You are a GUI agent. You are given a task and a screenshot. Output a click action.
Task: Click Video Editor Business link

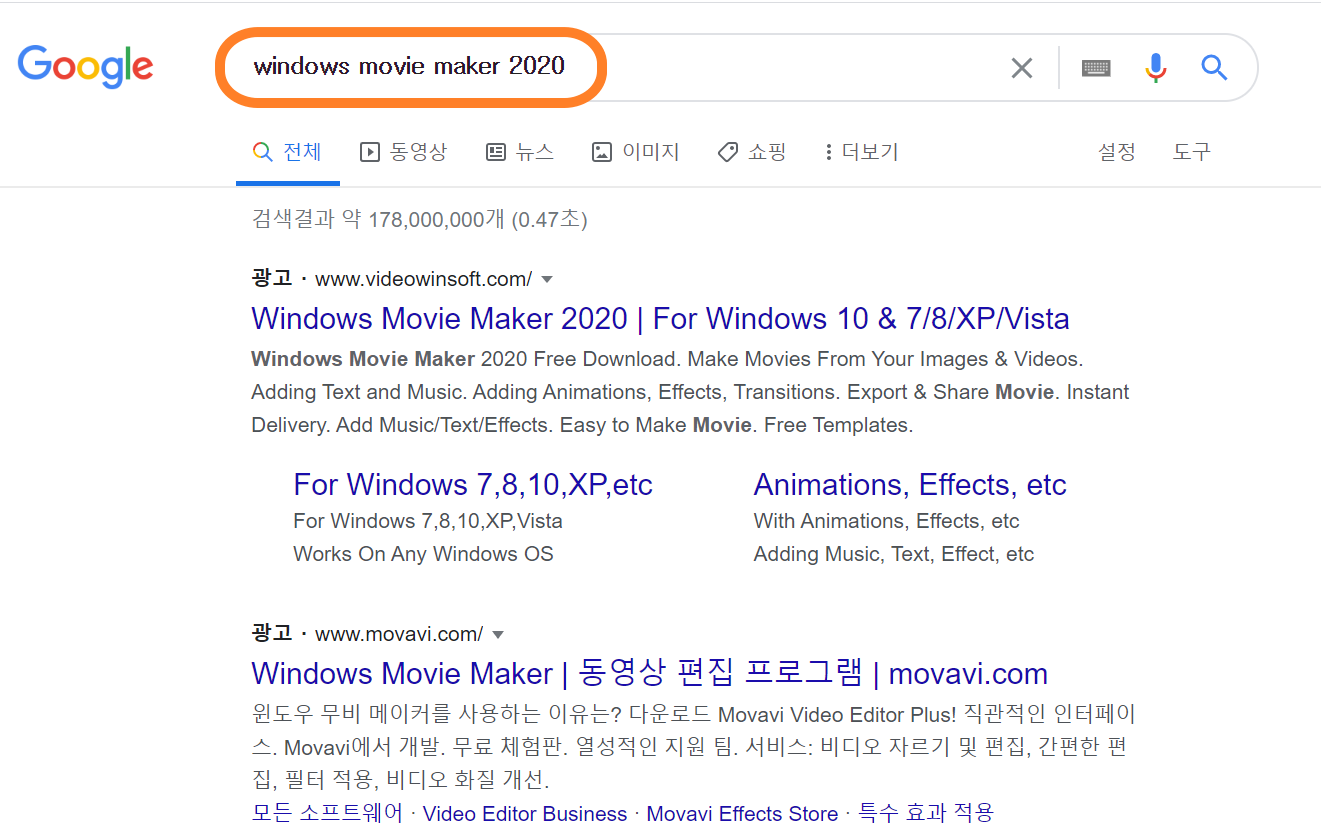[525, 814]
